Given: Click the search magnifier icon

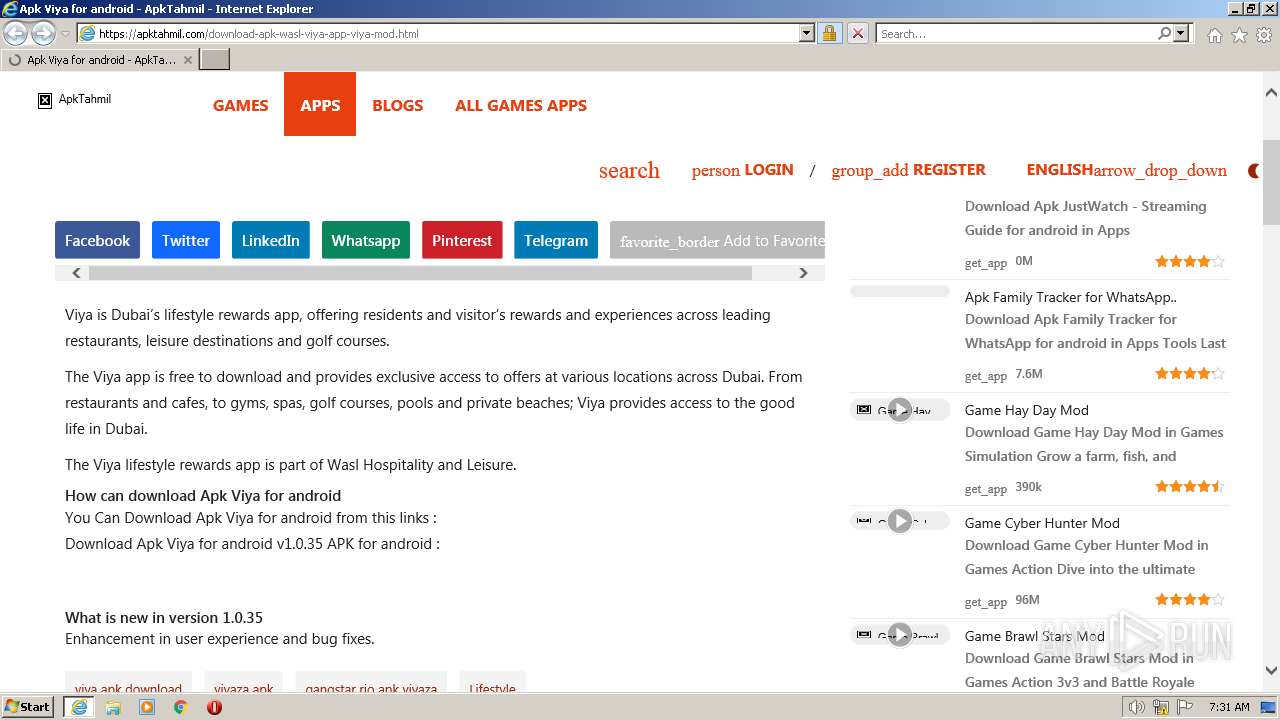Looking at the screenshot, I should tap(1164, 34).
